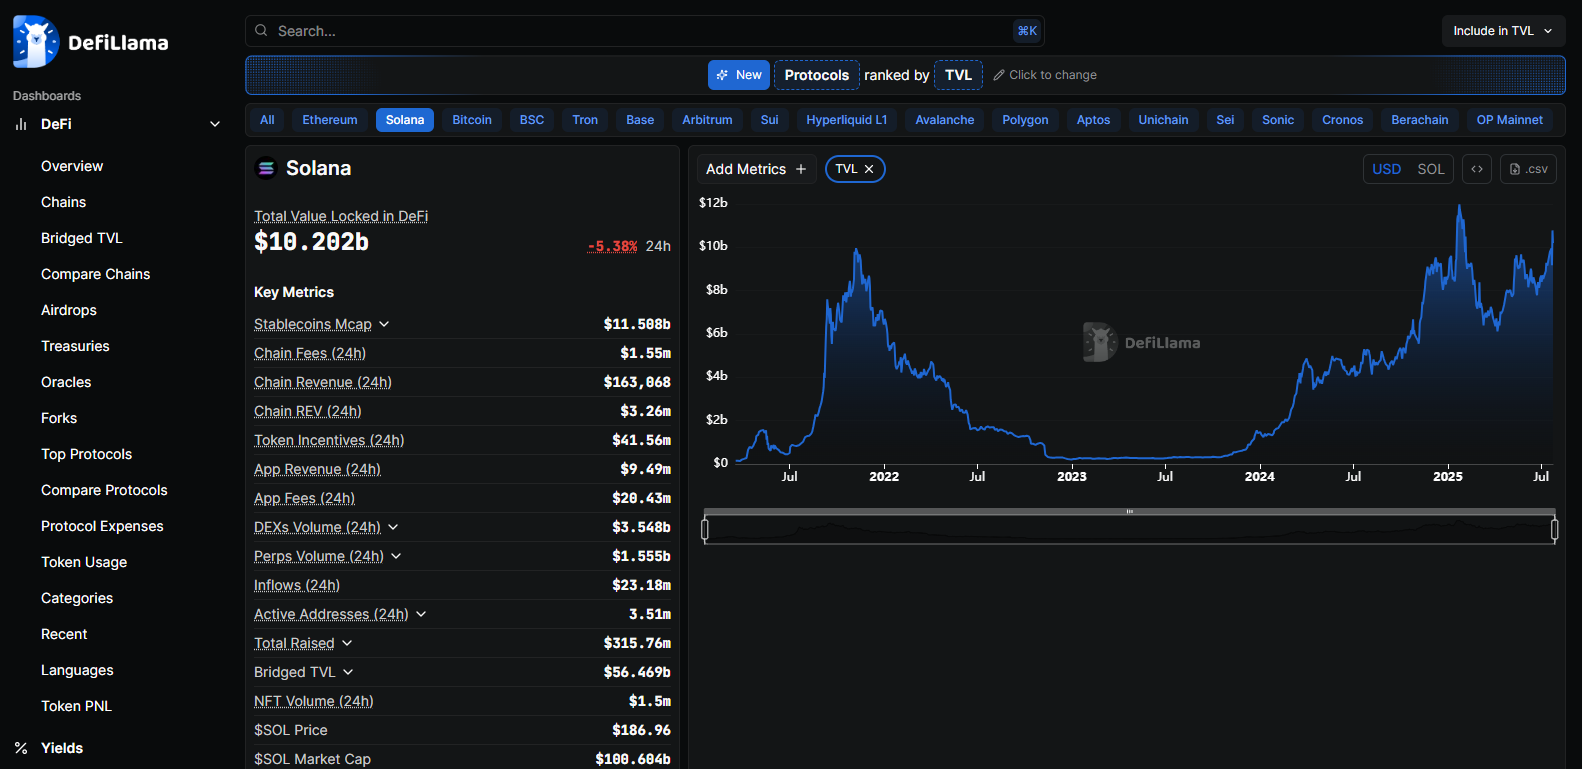
Task: Click the -5.38% 24h change value
Action: (612, 246)
